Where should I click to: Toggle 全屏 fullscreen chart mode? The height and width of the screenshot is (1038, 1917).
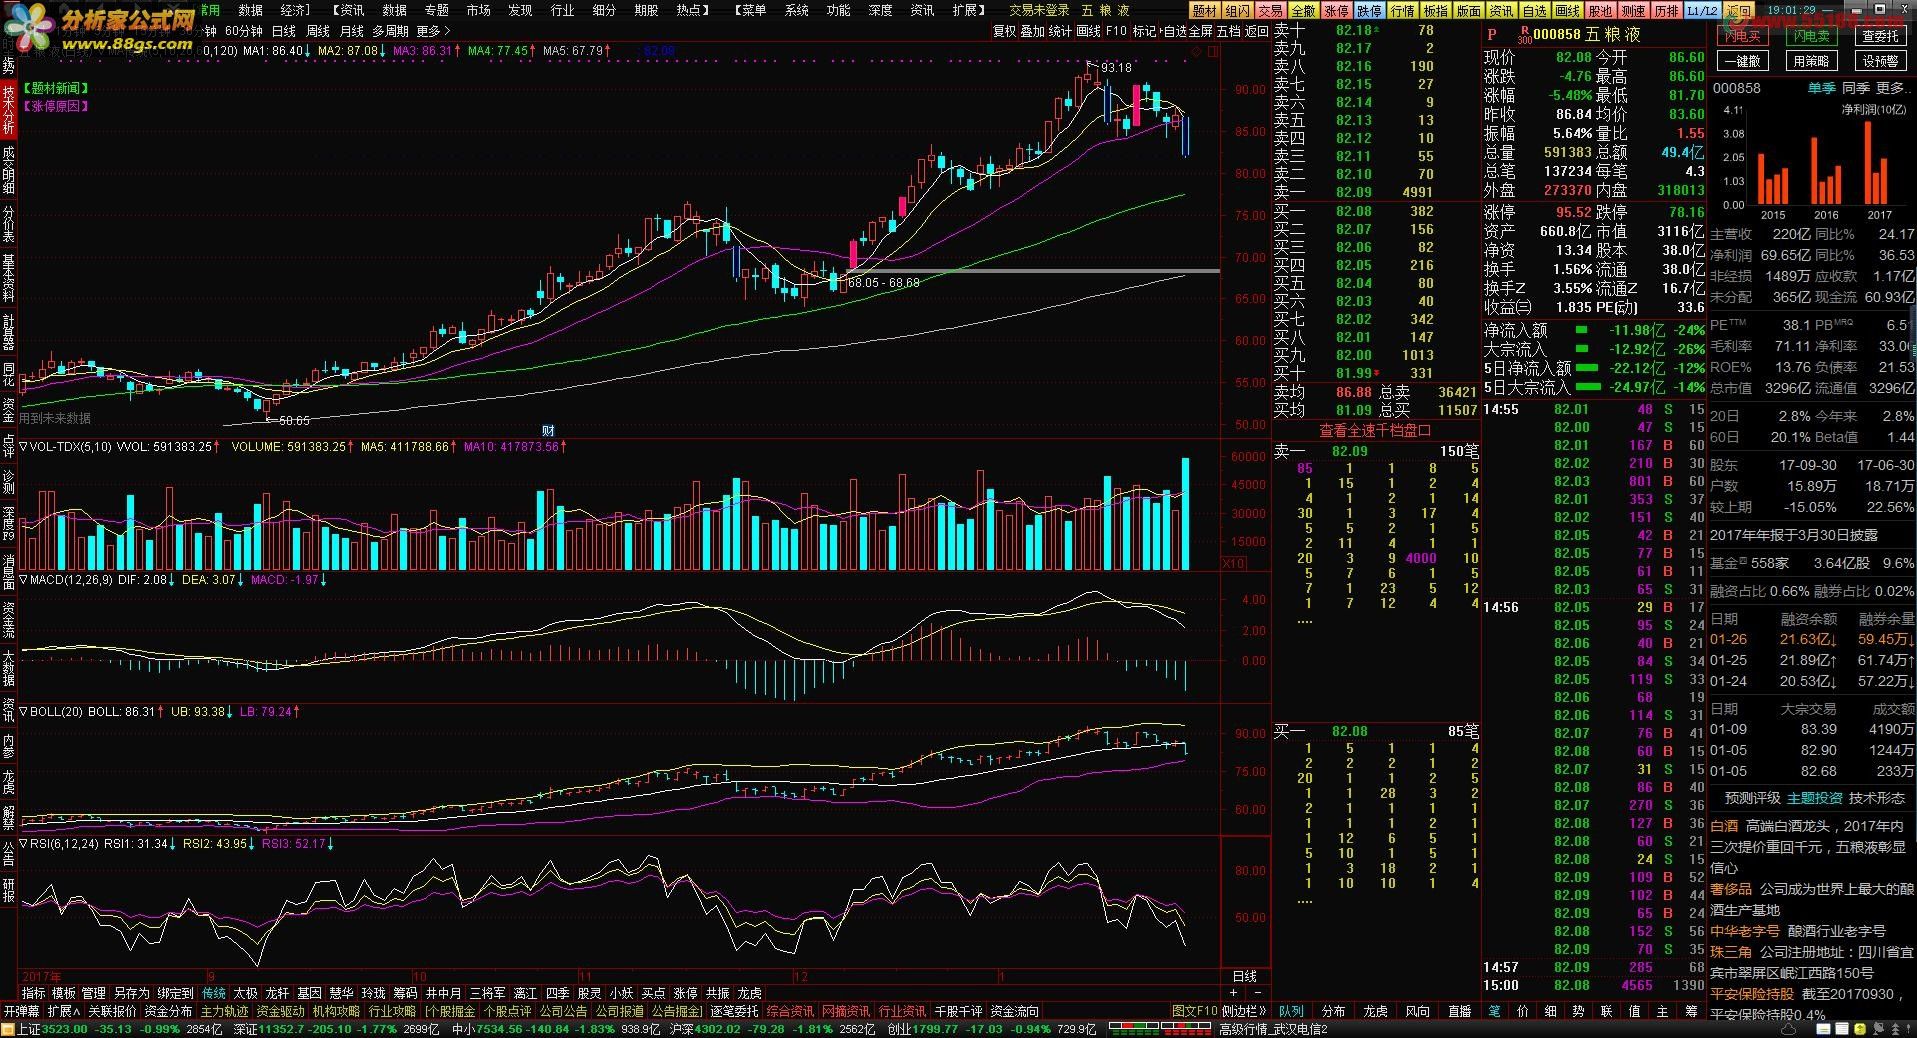pyautogui.click(x=1200, y=31)
